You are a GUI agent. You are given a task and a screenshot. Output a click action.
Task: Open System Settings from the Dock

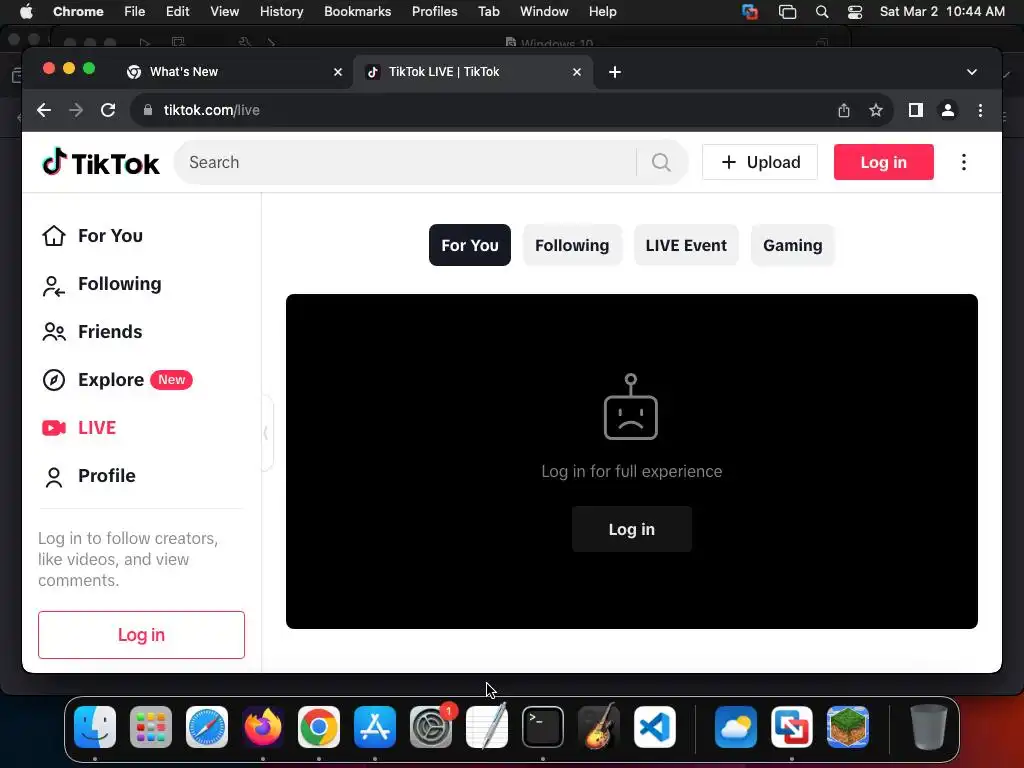(x=431, y=727)
